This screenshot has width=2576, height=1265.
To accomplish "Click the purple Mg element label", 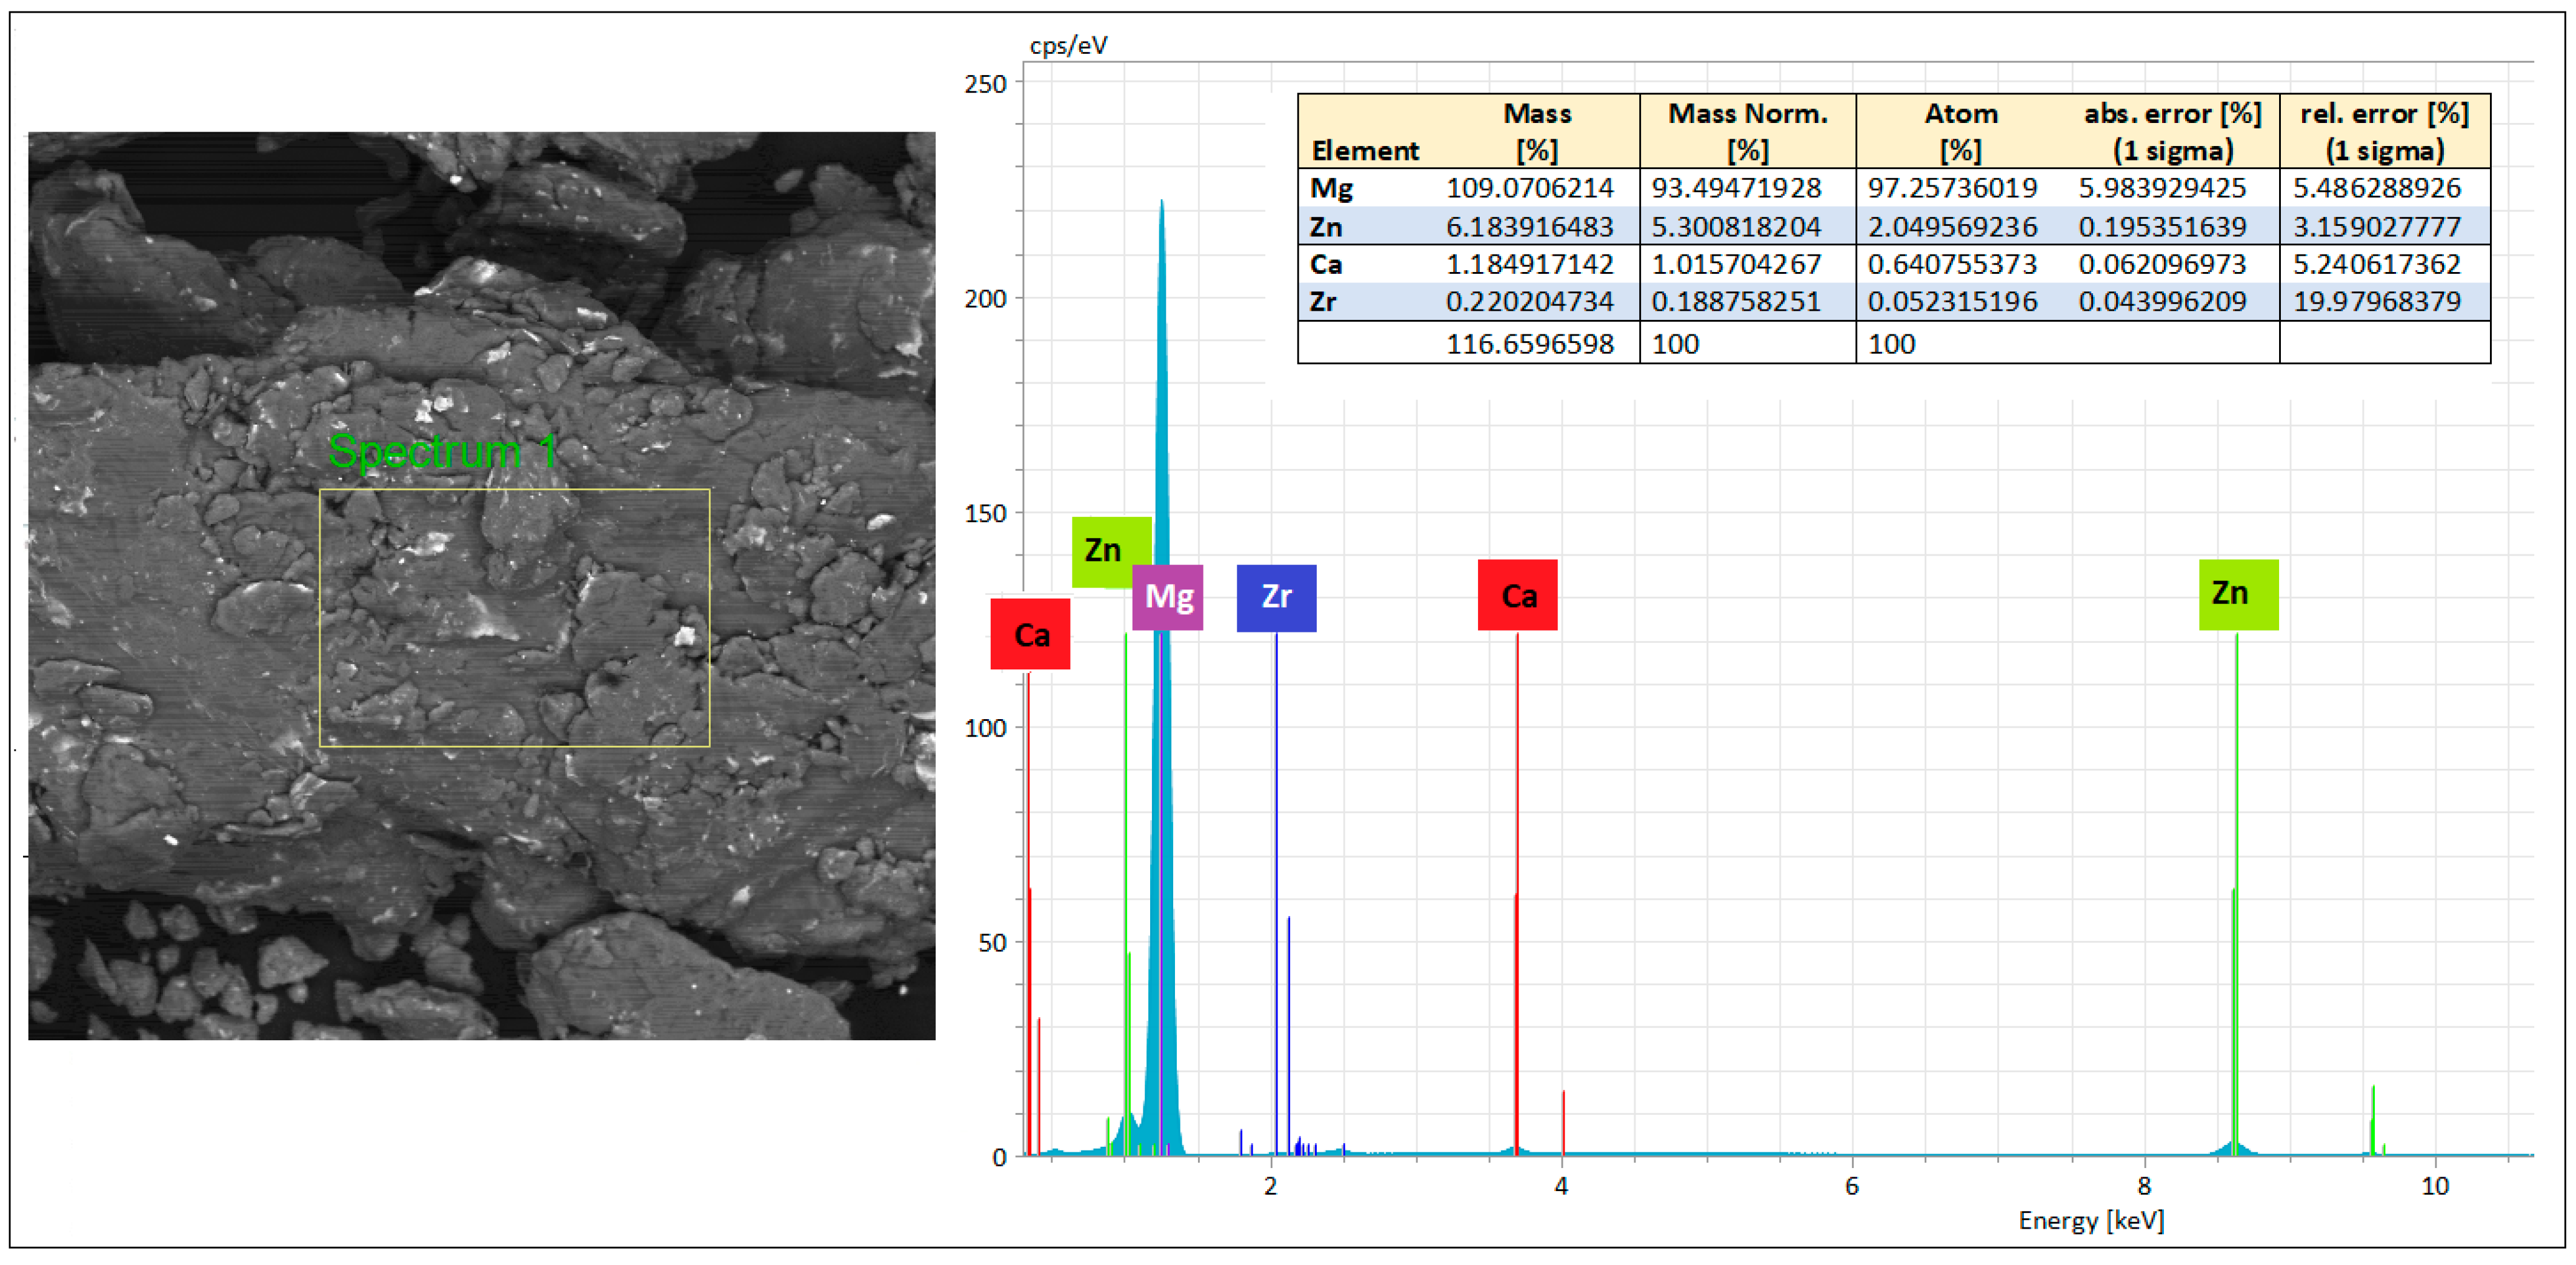I will pos(1167,597).
